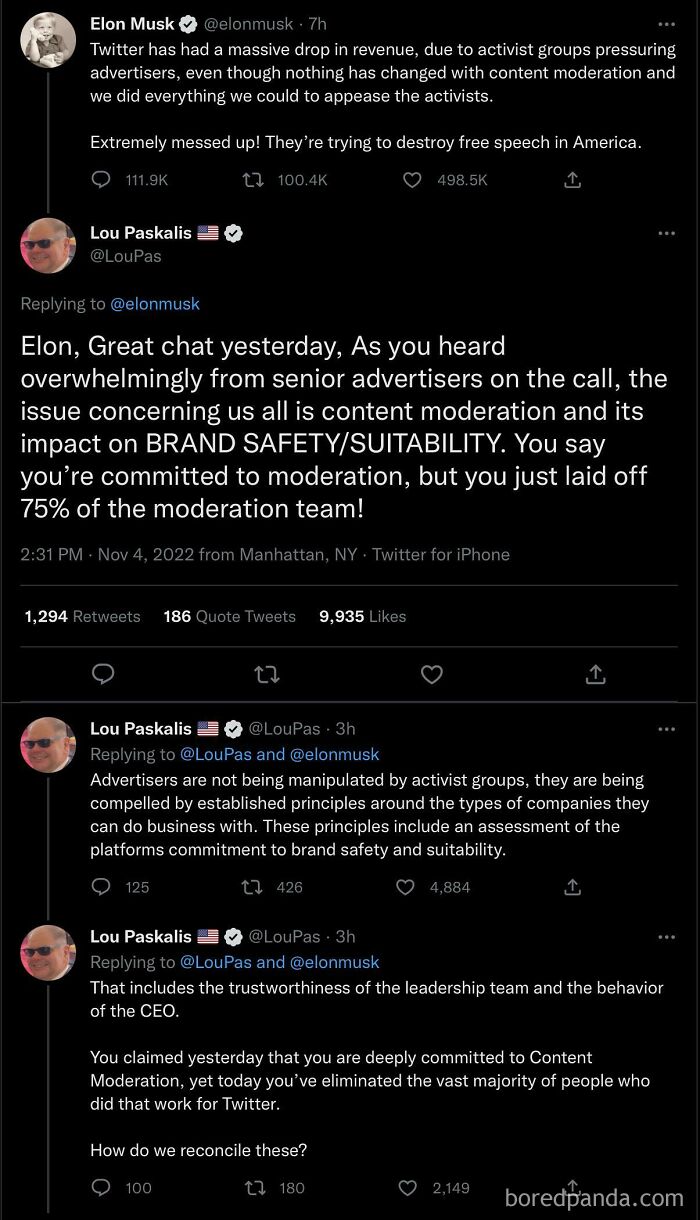View the 1,294 Retweets list
This screenshot has height=1220, width=700.
[x=82, y=617]
